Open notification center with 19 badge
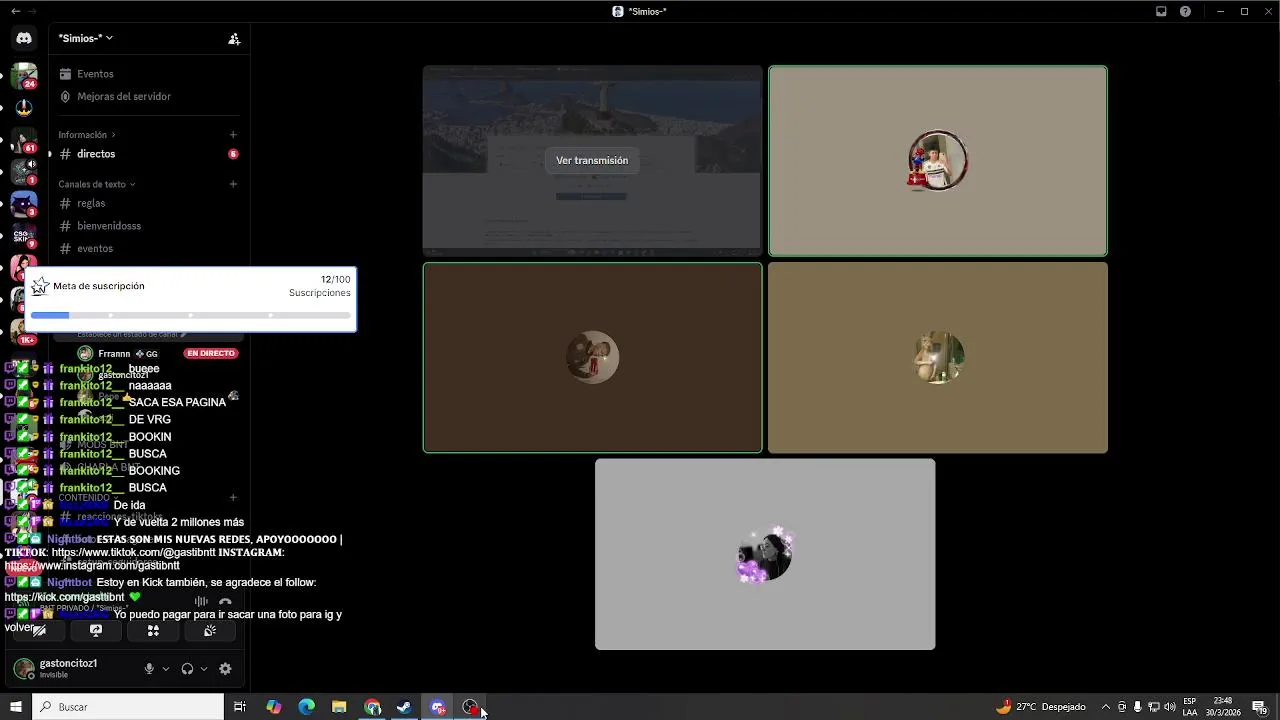1280x720 pixels. (x=1260, y=707)
